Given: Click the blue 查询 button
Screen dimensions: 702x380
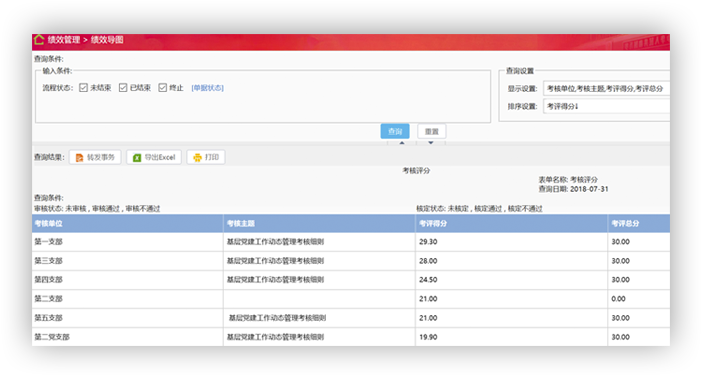Looking at the screenshot, I should 395,131.
